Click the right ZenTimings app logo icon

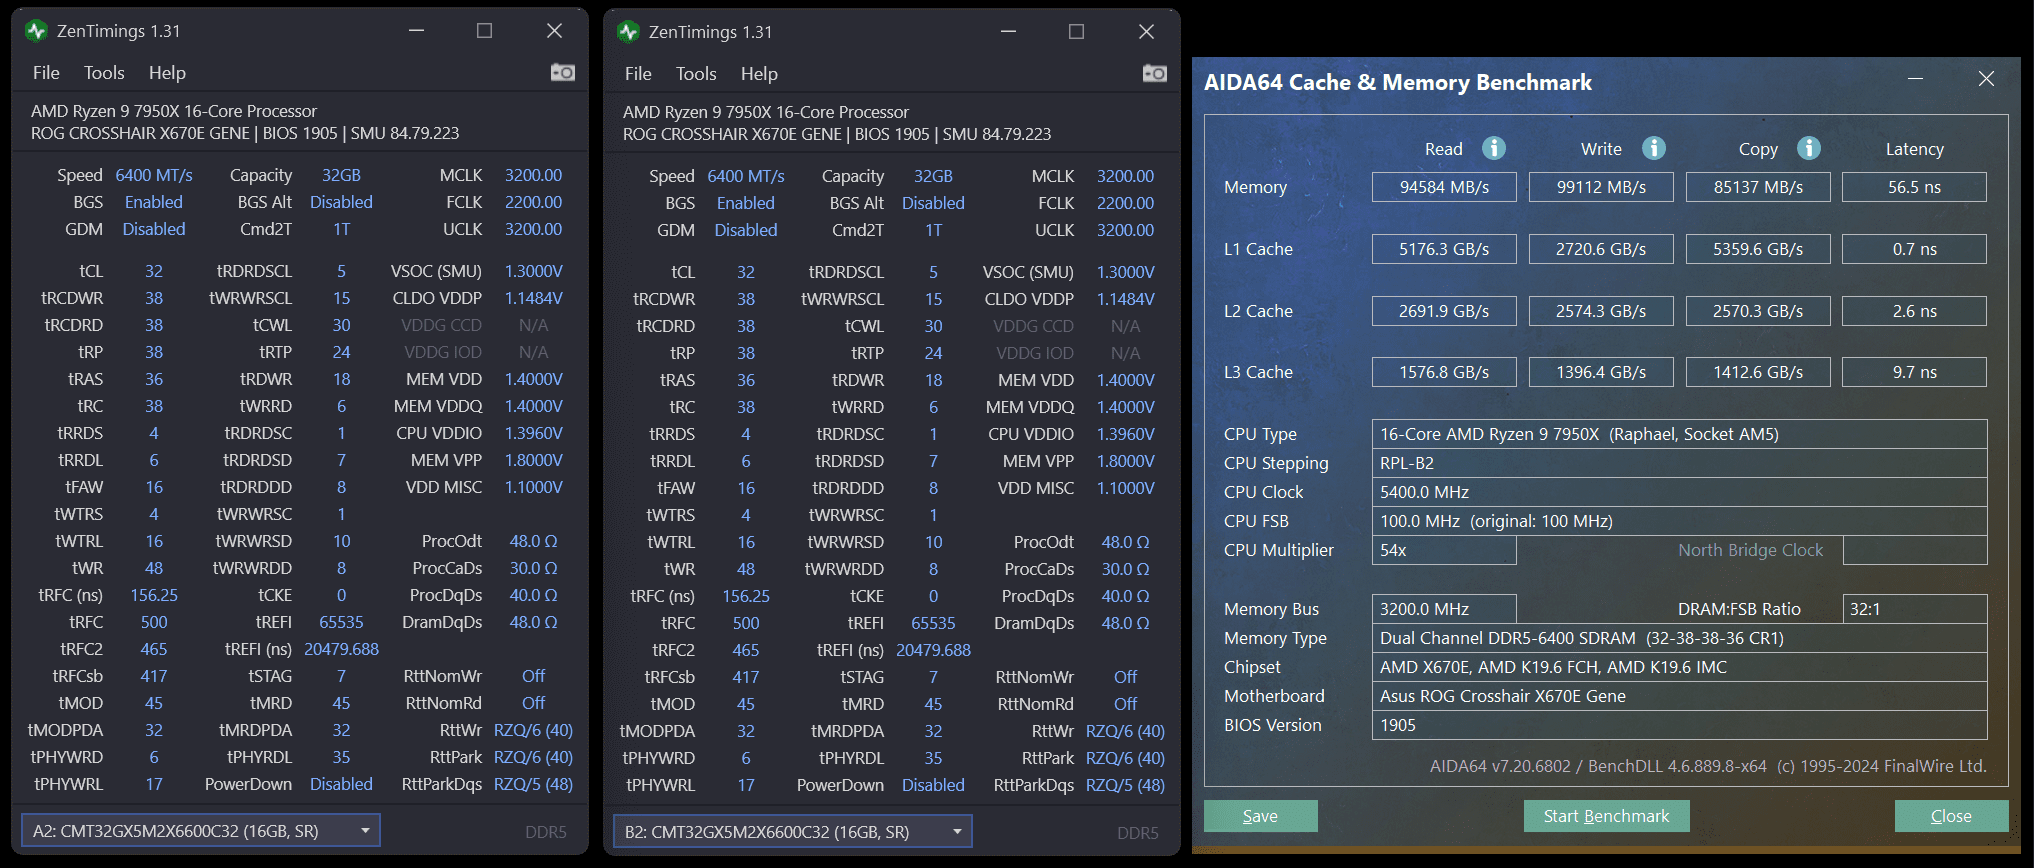[629, 32]
